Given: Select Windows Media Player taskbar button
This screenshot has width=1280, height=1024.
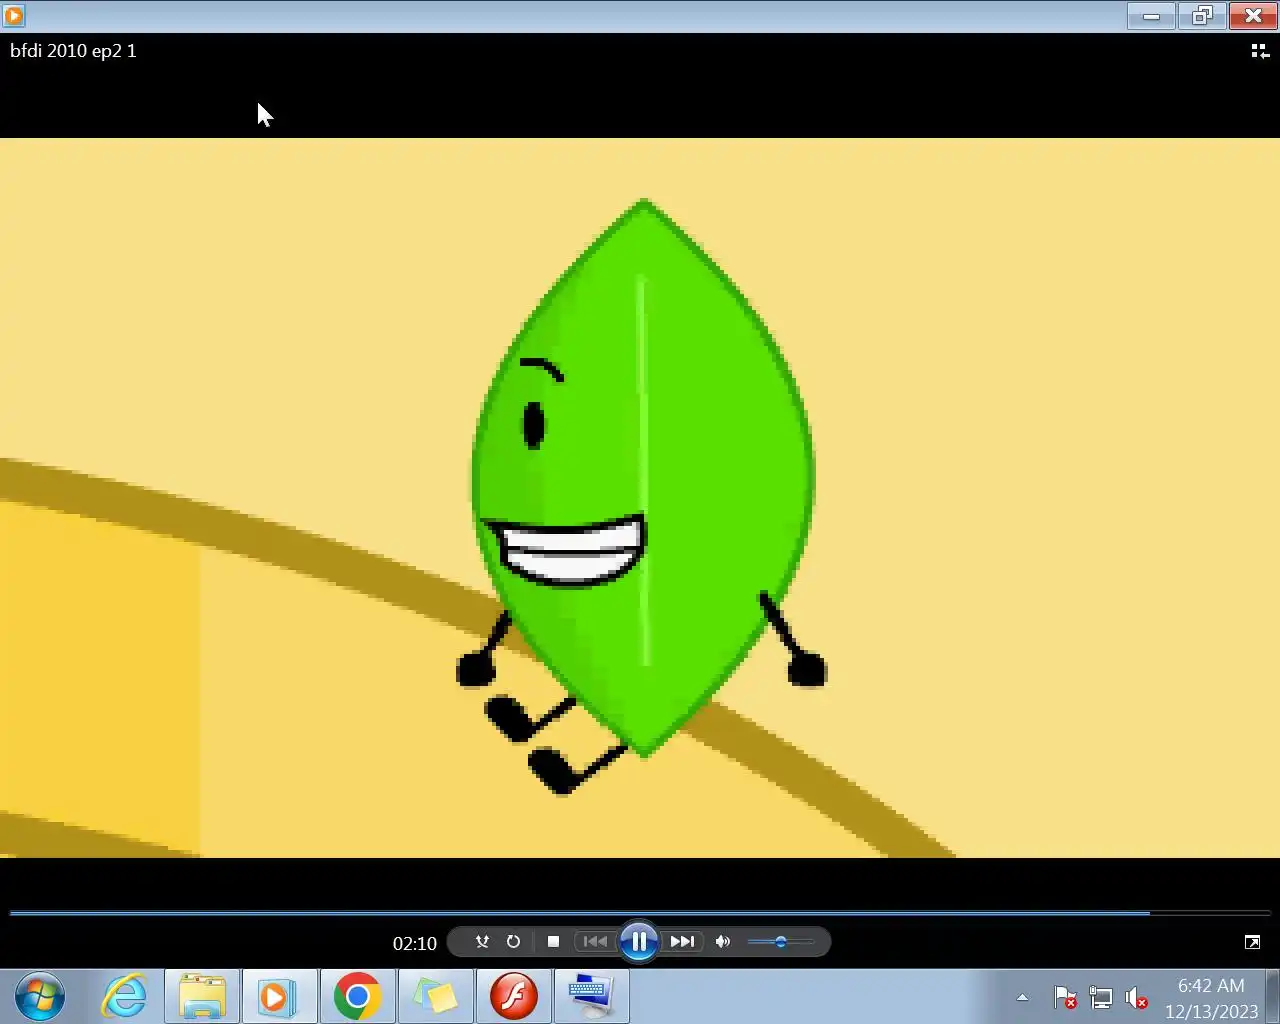Looking at the screenshot, I should (280, 997).
